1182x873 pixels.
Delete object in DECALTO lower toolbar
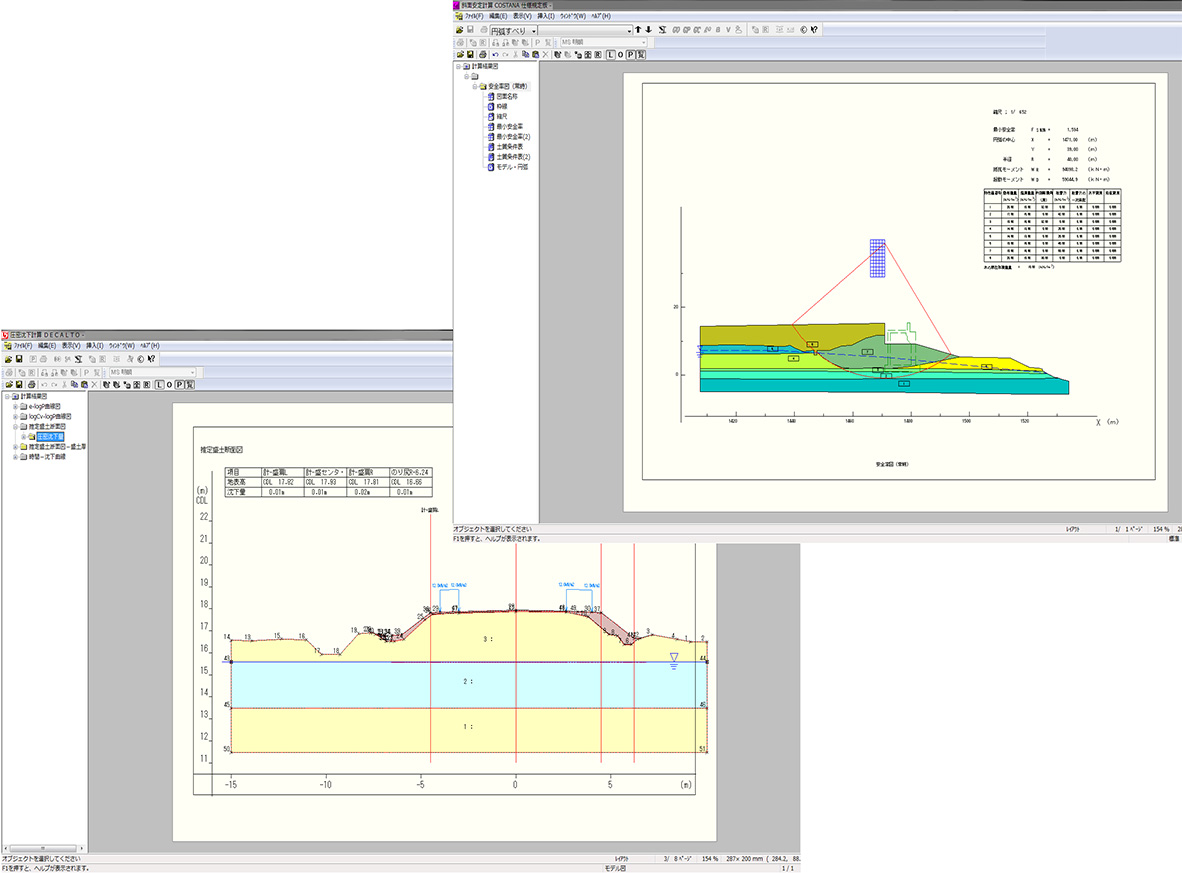pyautogui.click(x=94, y=384)
